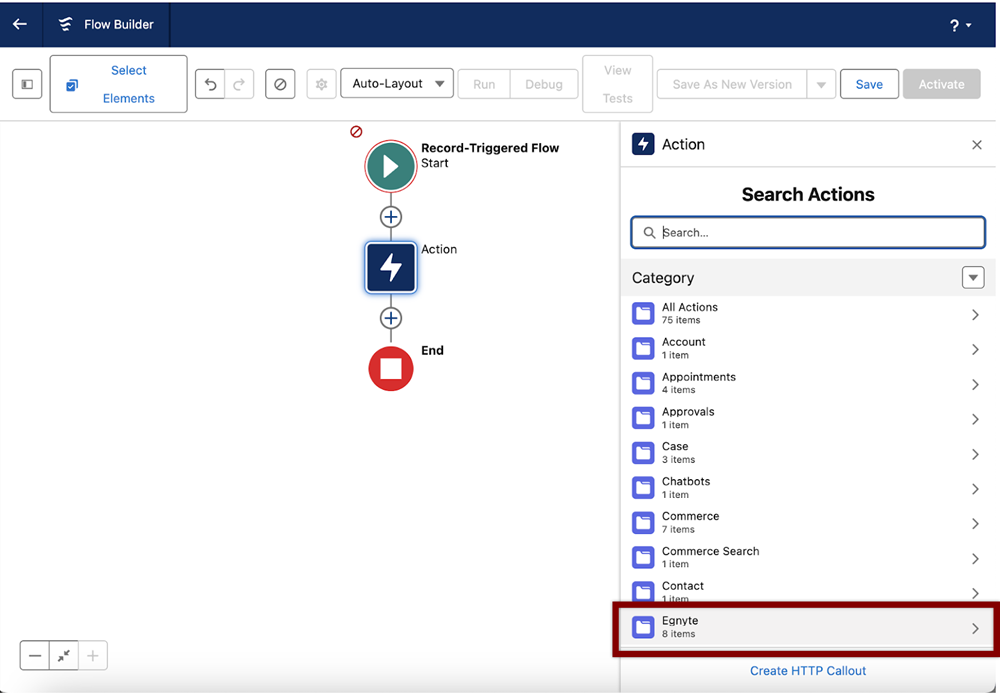Activate the flow
The height and width of the screenshot is (694, 1000).
click(941, 84)
